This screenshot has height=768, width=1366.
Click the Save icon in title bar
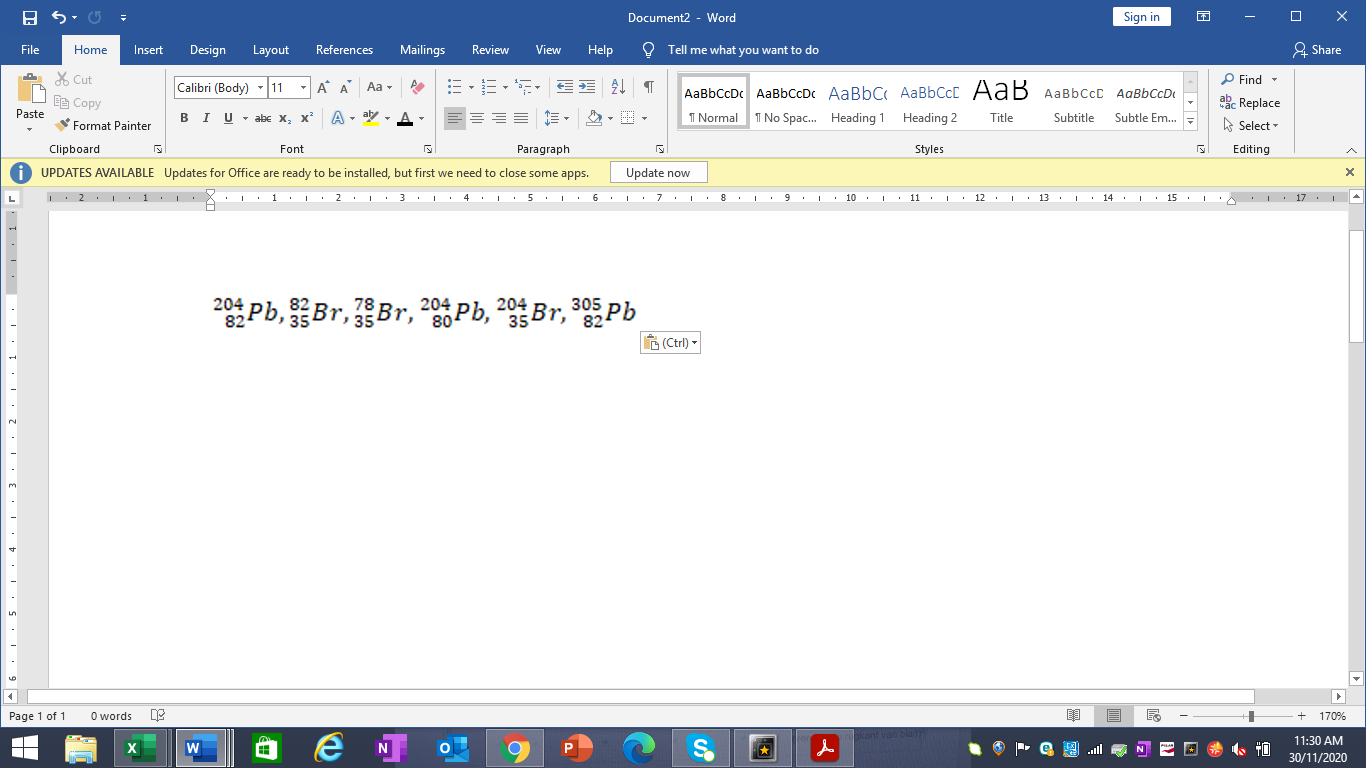[29, 17]
